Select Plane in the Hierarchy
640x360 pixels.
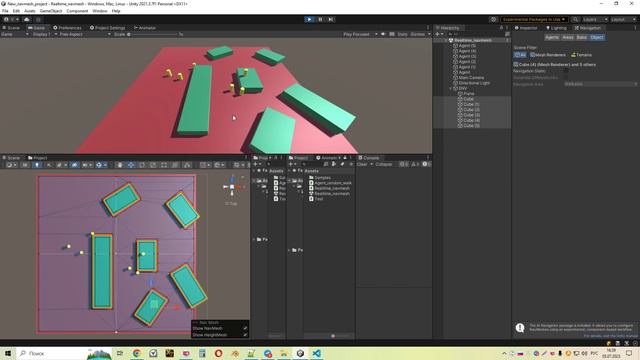point(468,93)
